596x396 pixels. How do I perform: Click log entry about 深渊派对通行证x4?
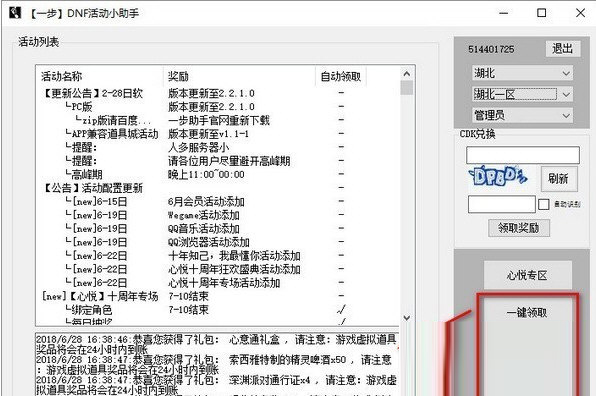click(217, 385)
